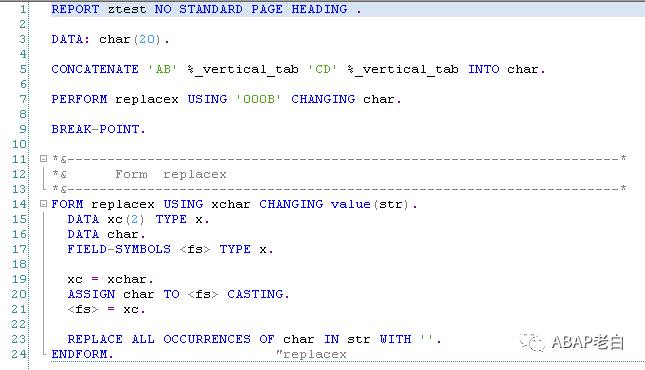
Task: Click 'DATA char' on line 16
Action: pyautogui.click(x=103, y=234)
